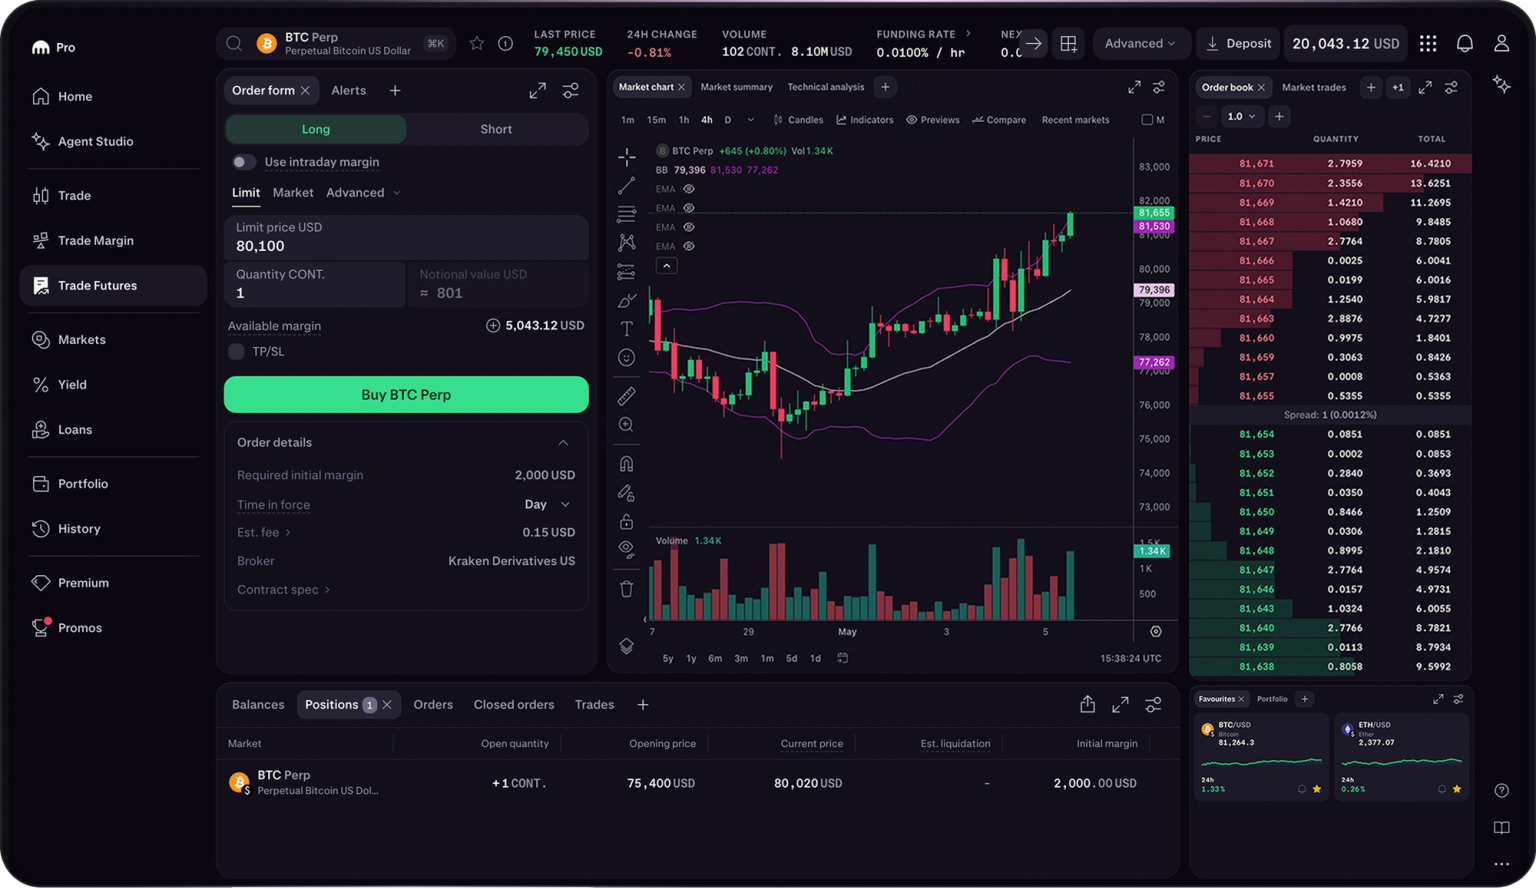Image resolution: width=1536 pixels, height=889 pixels.
Task: Add BTC Perp to favourites star
Action: (x=477, y=43)
